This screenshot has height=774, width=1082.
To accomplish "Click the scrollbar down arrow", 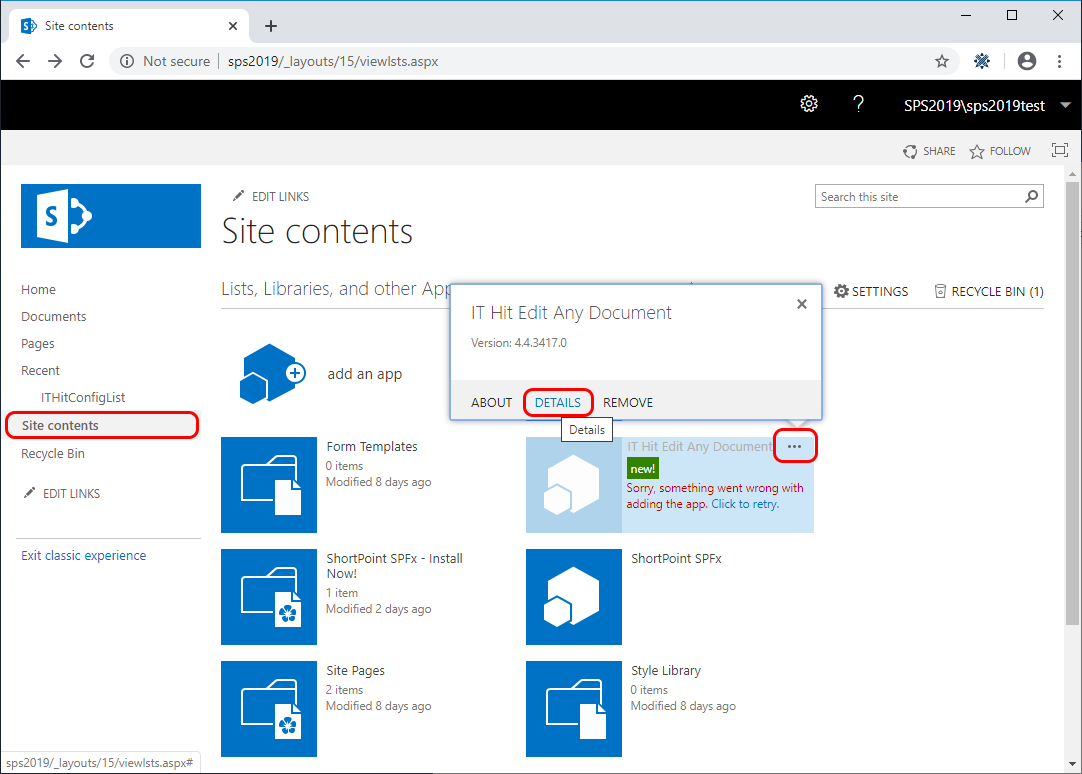I will pos(1072,764).
